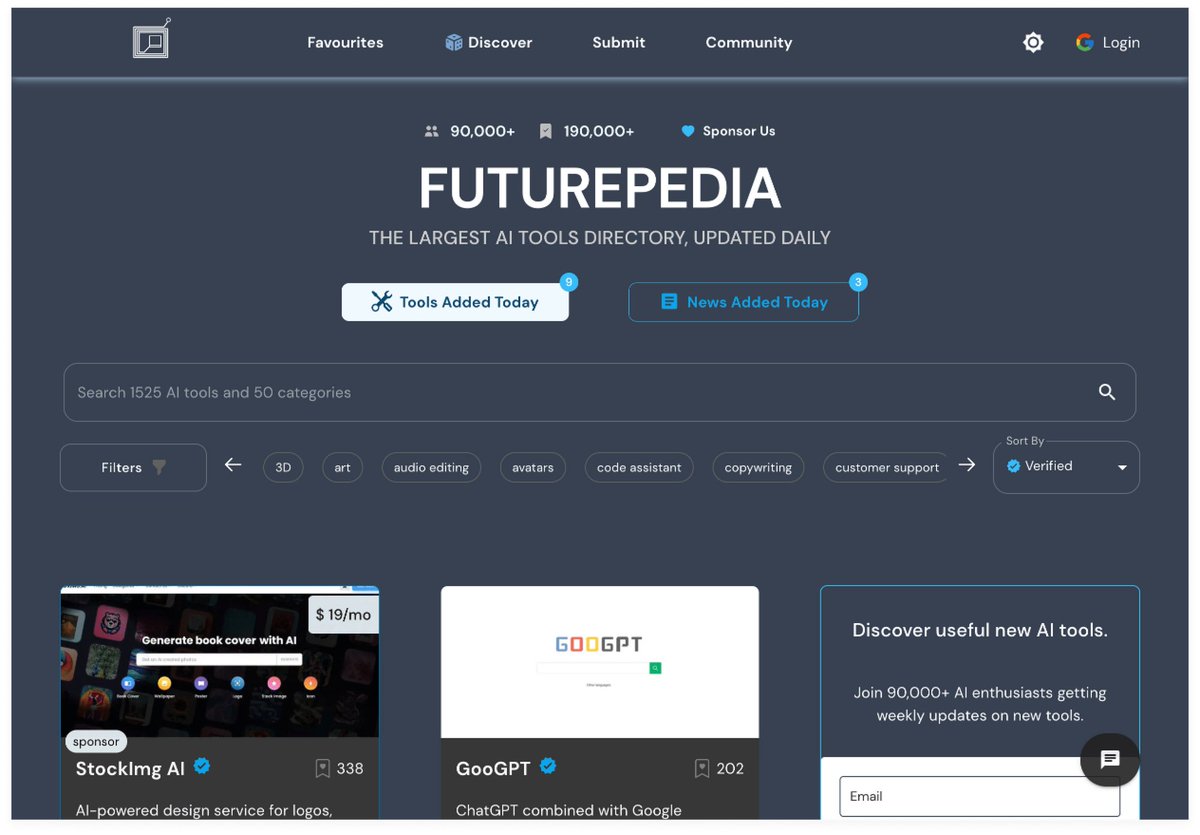Click the verified badge in Sort By

(x=1014, y=466)
